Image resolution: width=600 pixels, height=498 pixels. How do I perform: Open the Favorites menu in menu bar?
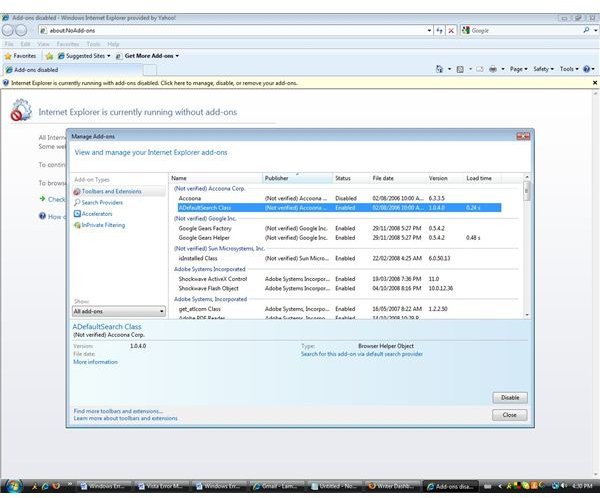tap(68, 44)
